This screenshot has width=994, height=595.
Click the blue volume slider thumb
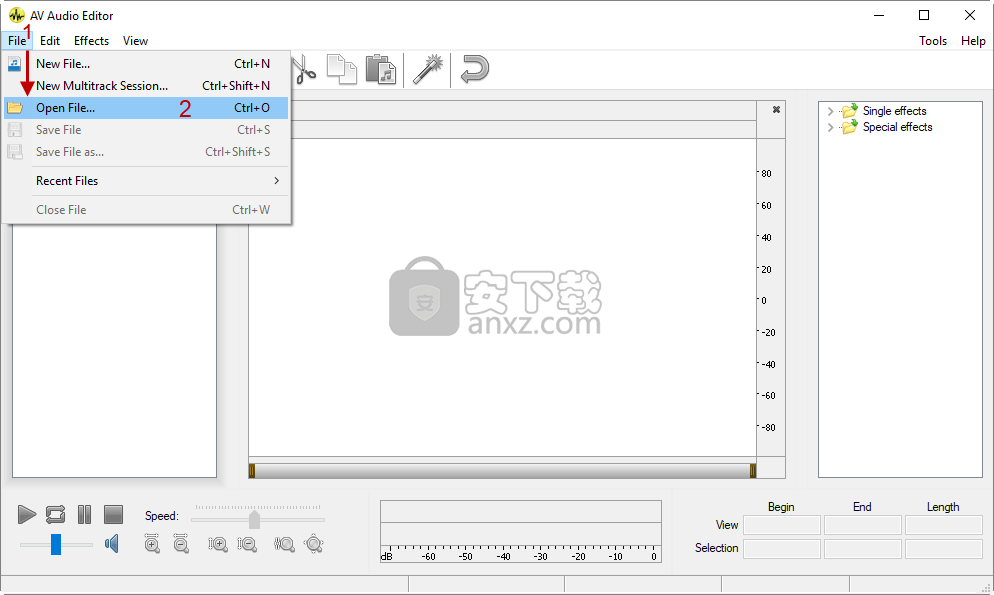pos(56,544)
